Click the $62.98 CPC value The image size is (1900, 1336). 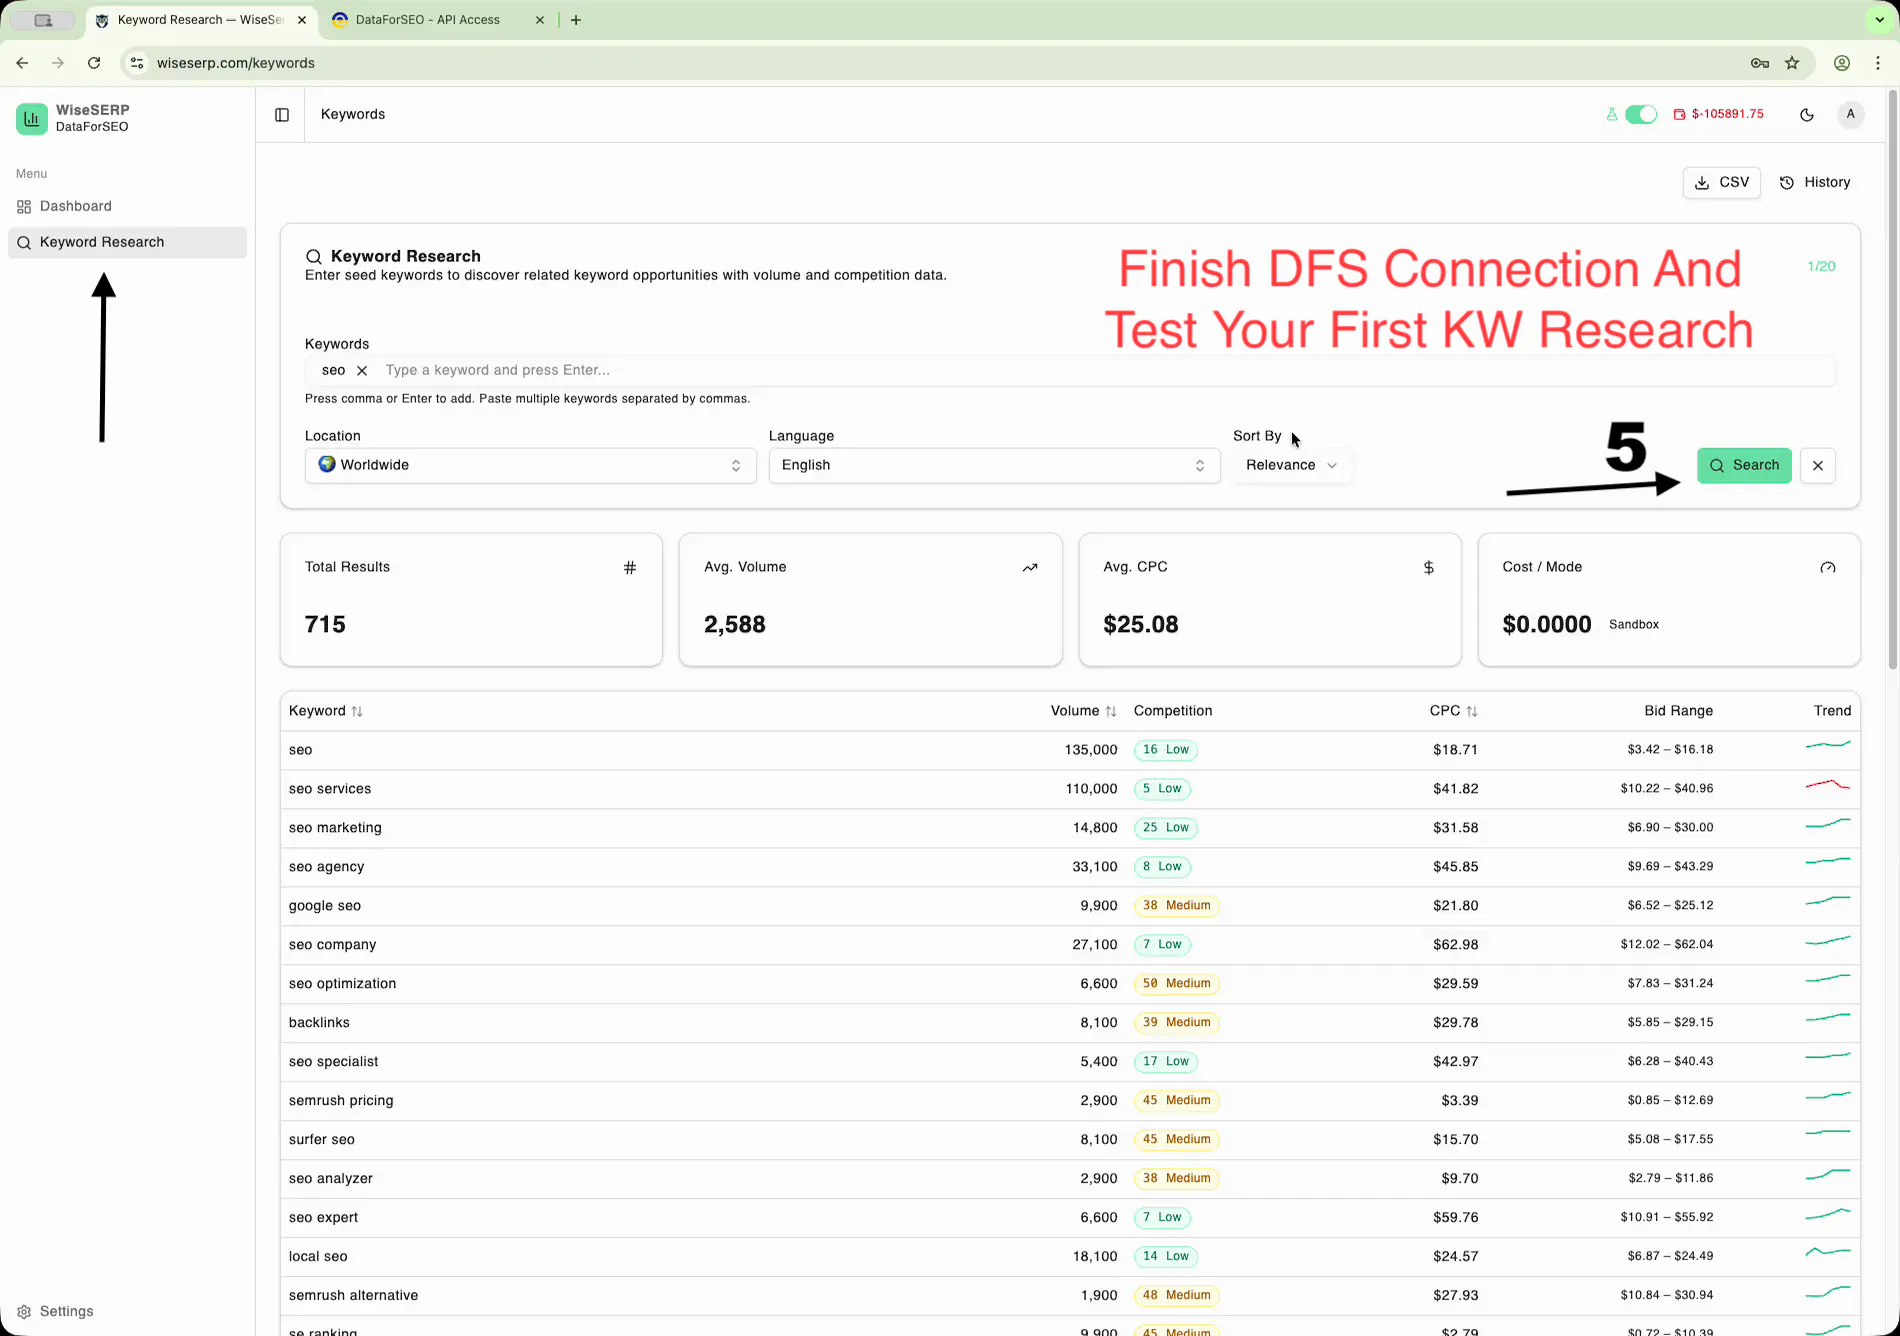coord(1455,945)
